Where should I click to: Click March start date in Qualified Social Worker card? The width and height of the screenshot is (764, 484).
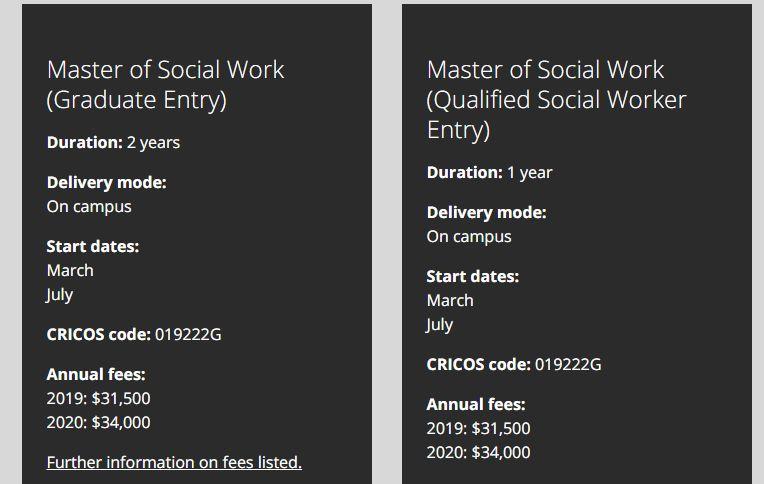click(450, 301)
